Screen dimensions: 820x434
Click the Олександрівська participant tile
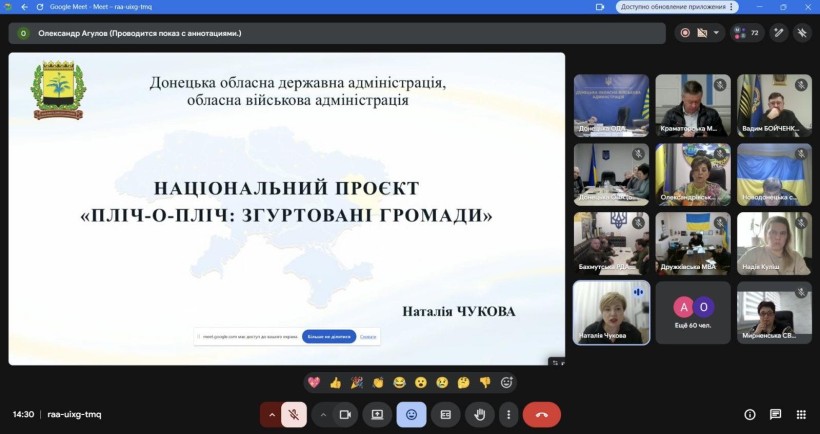[693, 175]
